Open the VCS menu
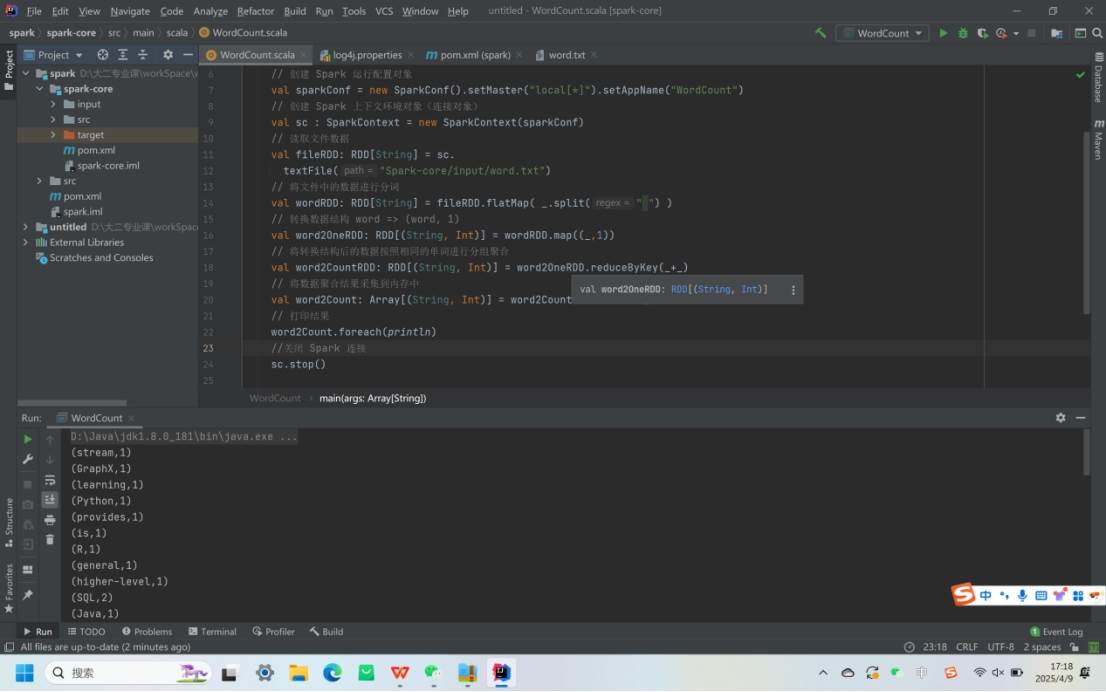This screenshot has height=692, width=1106. coord(384,11)
